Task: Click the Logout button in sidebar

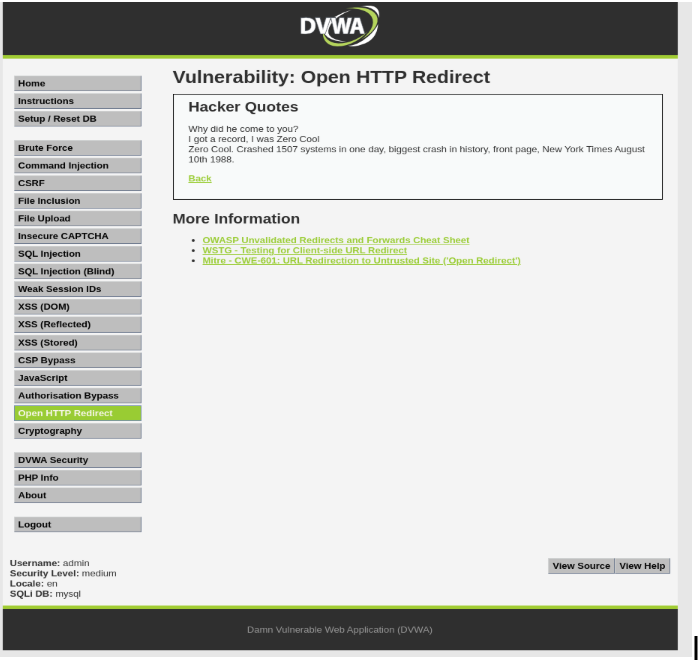Action: [77, 524]
